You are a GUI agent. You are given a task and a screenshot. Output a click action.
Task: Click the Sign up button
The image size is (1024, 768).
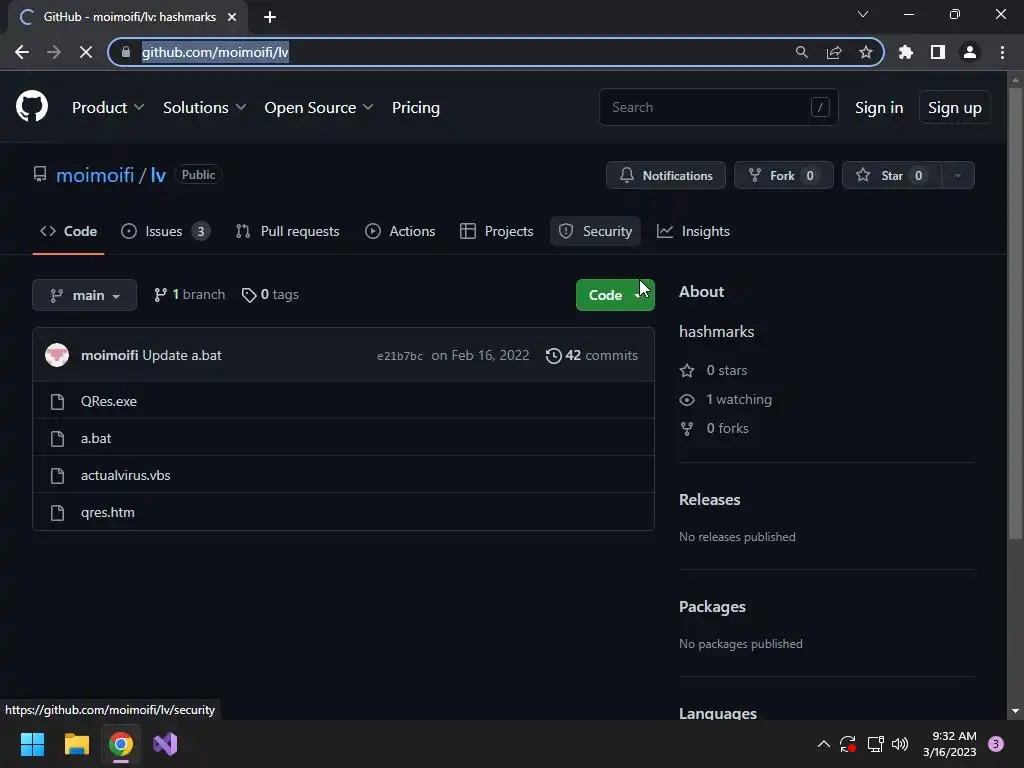[x=954, y=108]
